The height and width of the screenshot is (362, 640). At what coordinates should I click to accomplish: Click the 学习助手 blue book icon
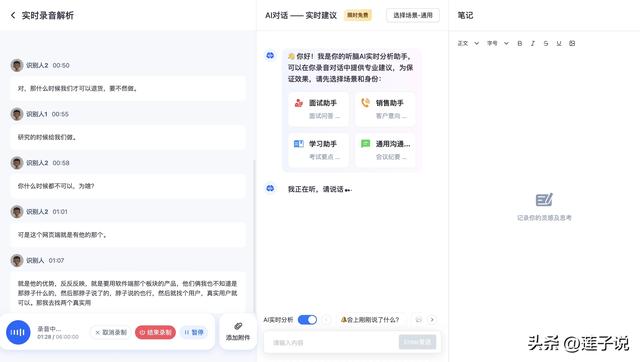point(299,144)
